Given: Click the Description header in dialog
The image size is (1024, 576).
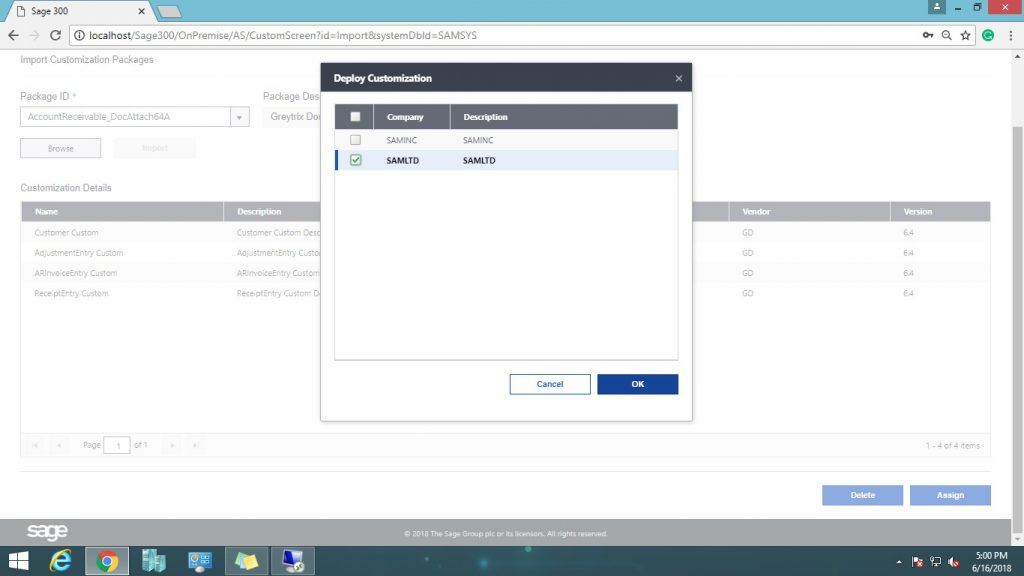Looking at the screenshot, I should pyautogui.click(x=564, y=117).
